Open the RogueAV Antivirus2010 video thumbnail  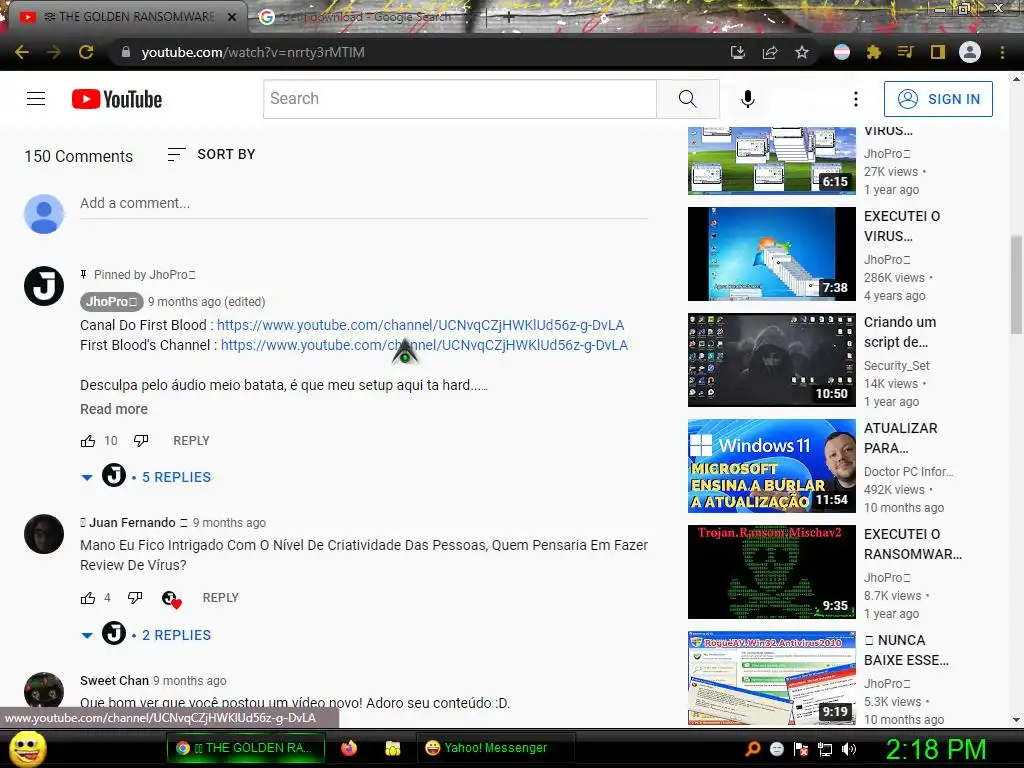click(771, 678)
